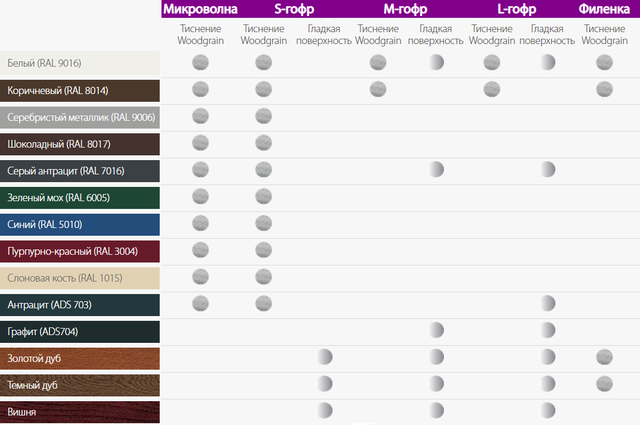640x425 pixels.
Task: Click Золотой дуб dot under S-гофр smooth
Action: click(324, 357)
